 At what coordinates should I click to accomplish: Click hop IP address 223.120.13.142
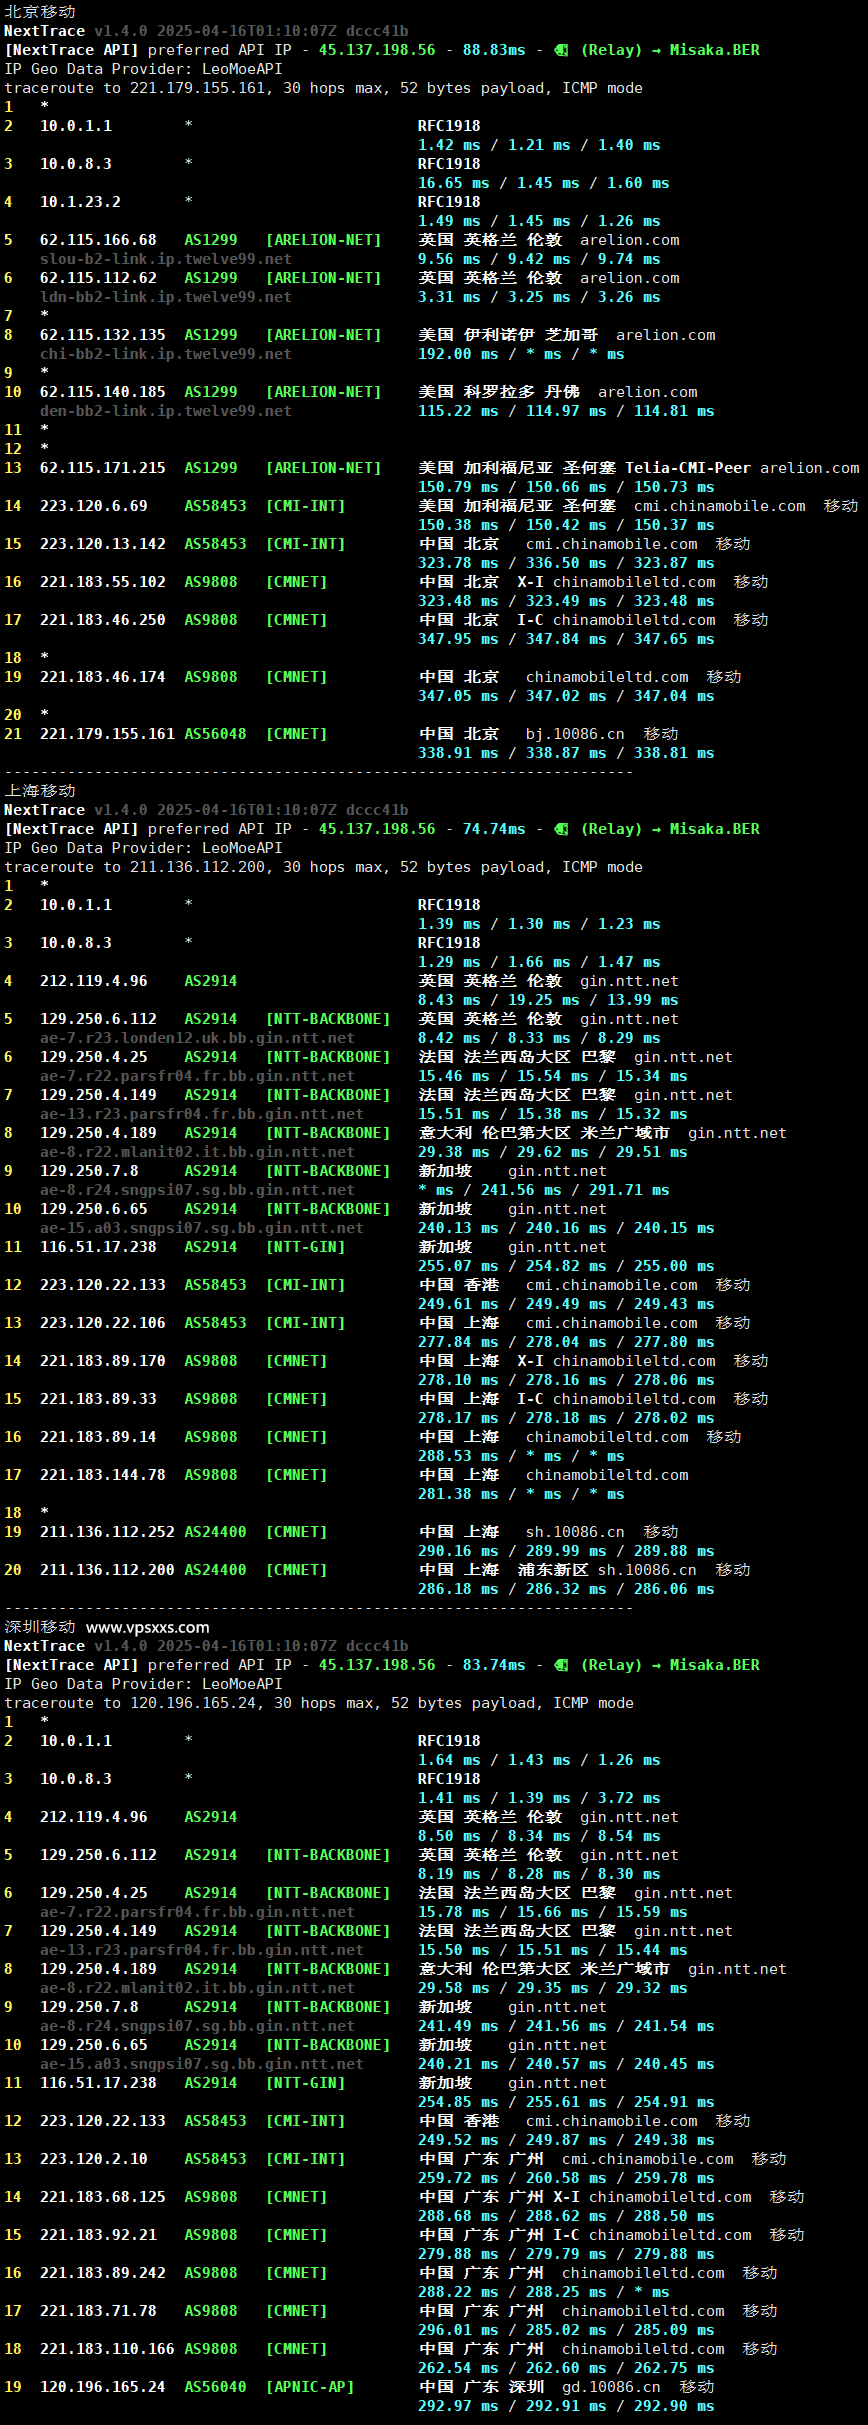103,544
